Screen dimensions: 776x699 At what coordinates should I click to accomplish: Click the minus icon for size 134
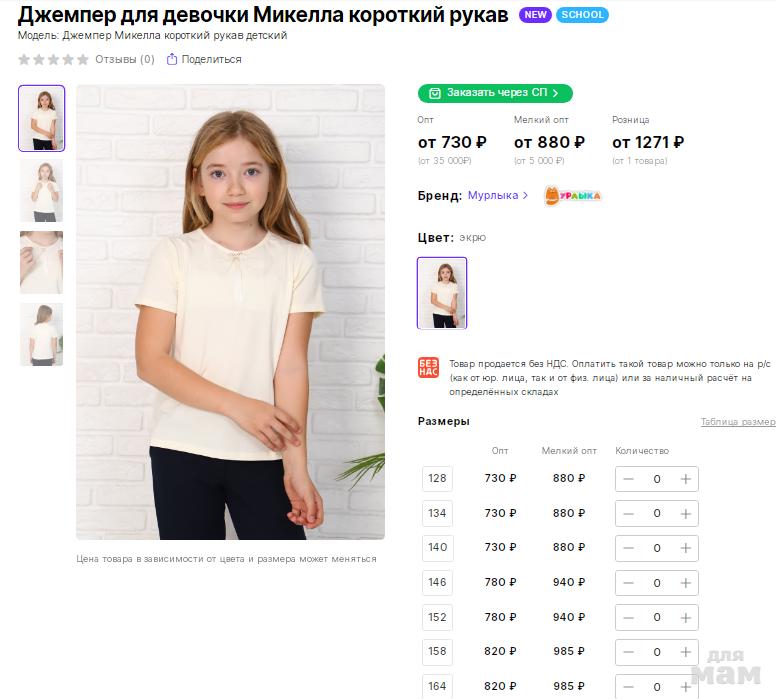pyautogui.click(x=629, y=514)
